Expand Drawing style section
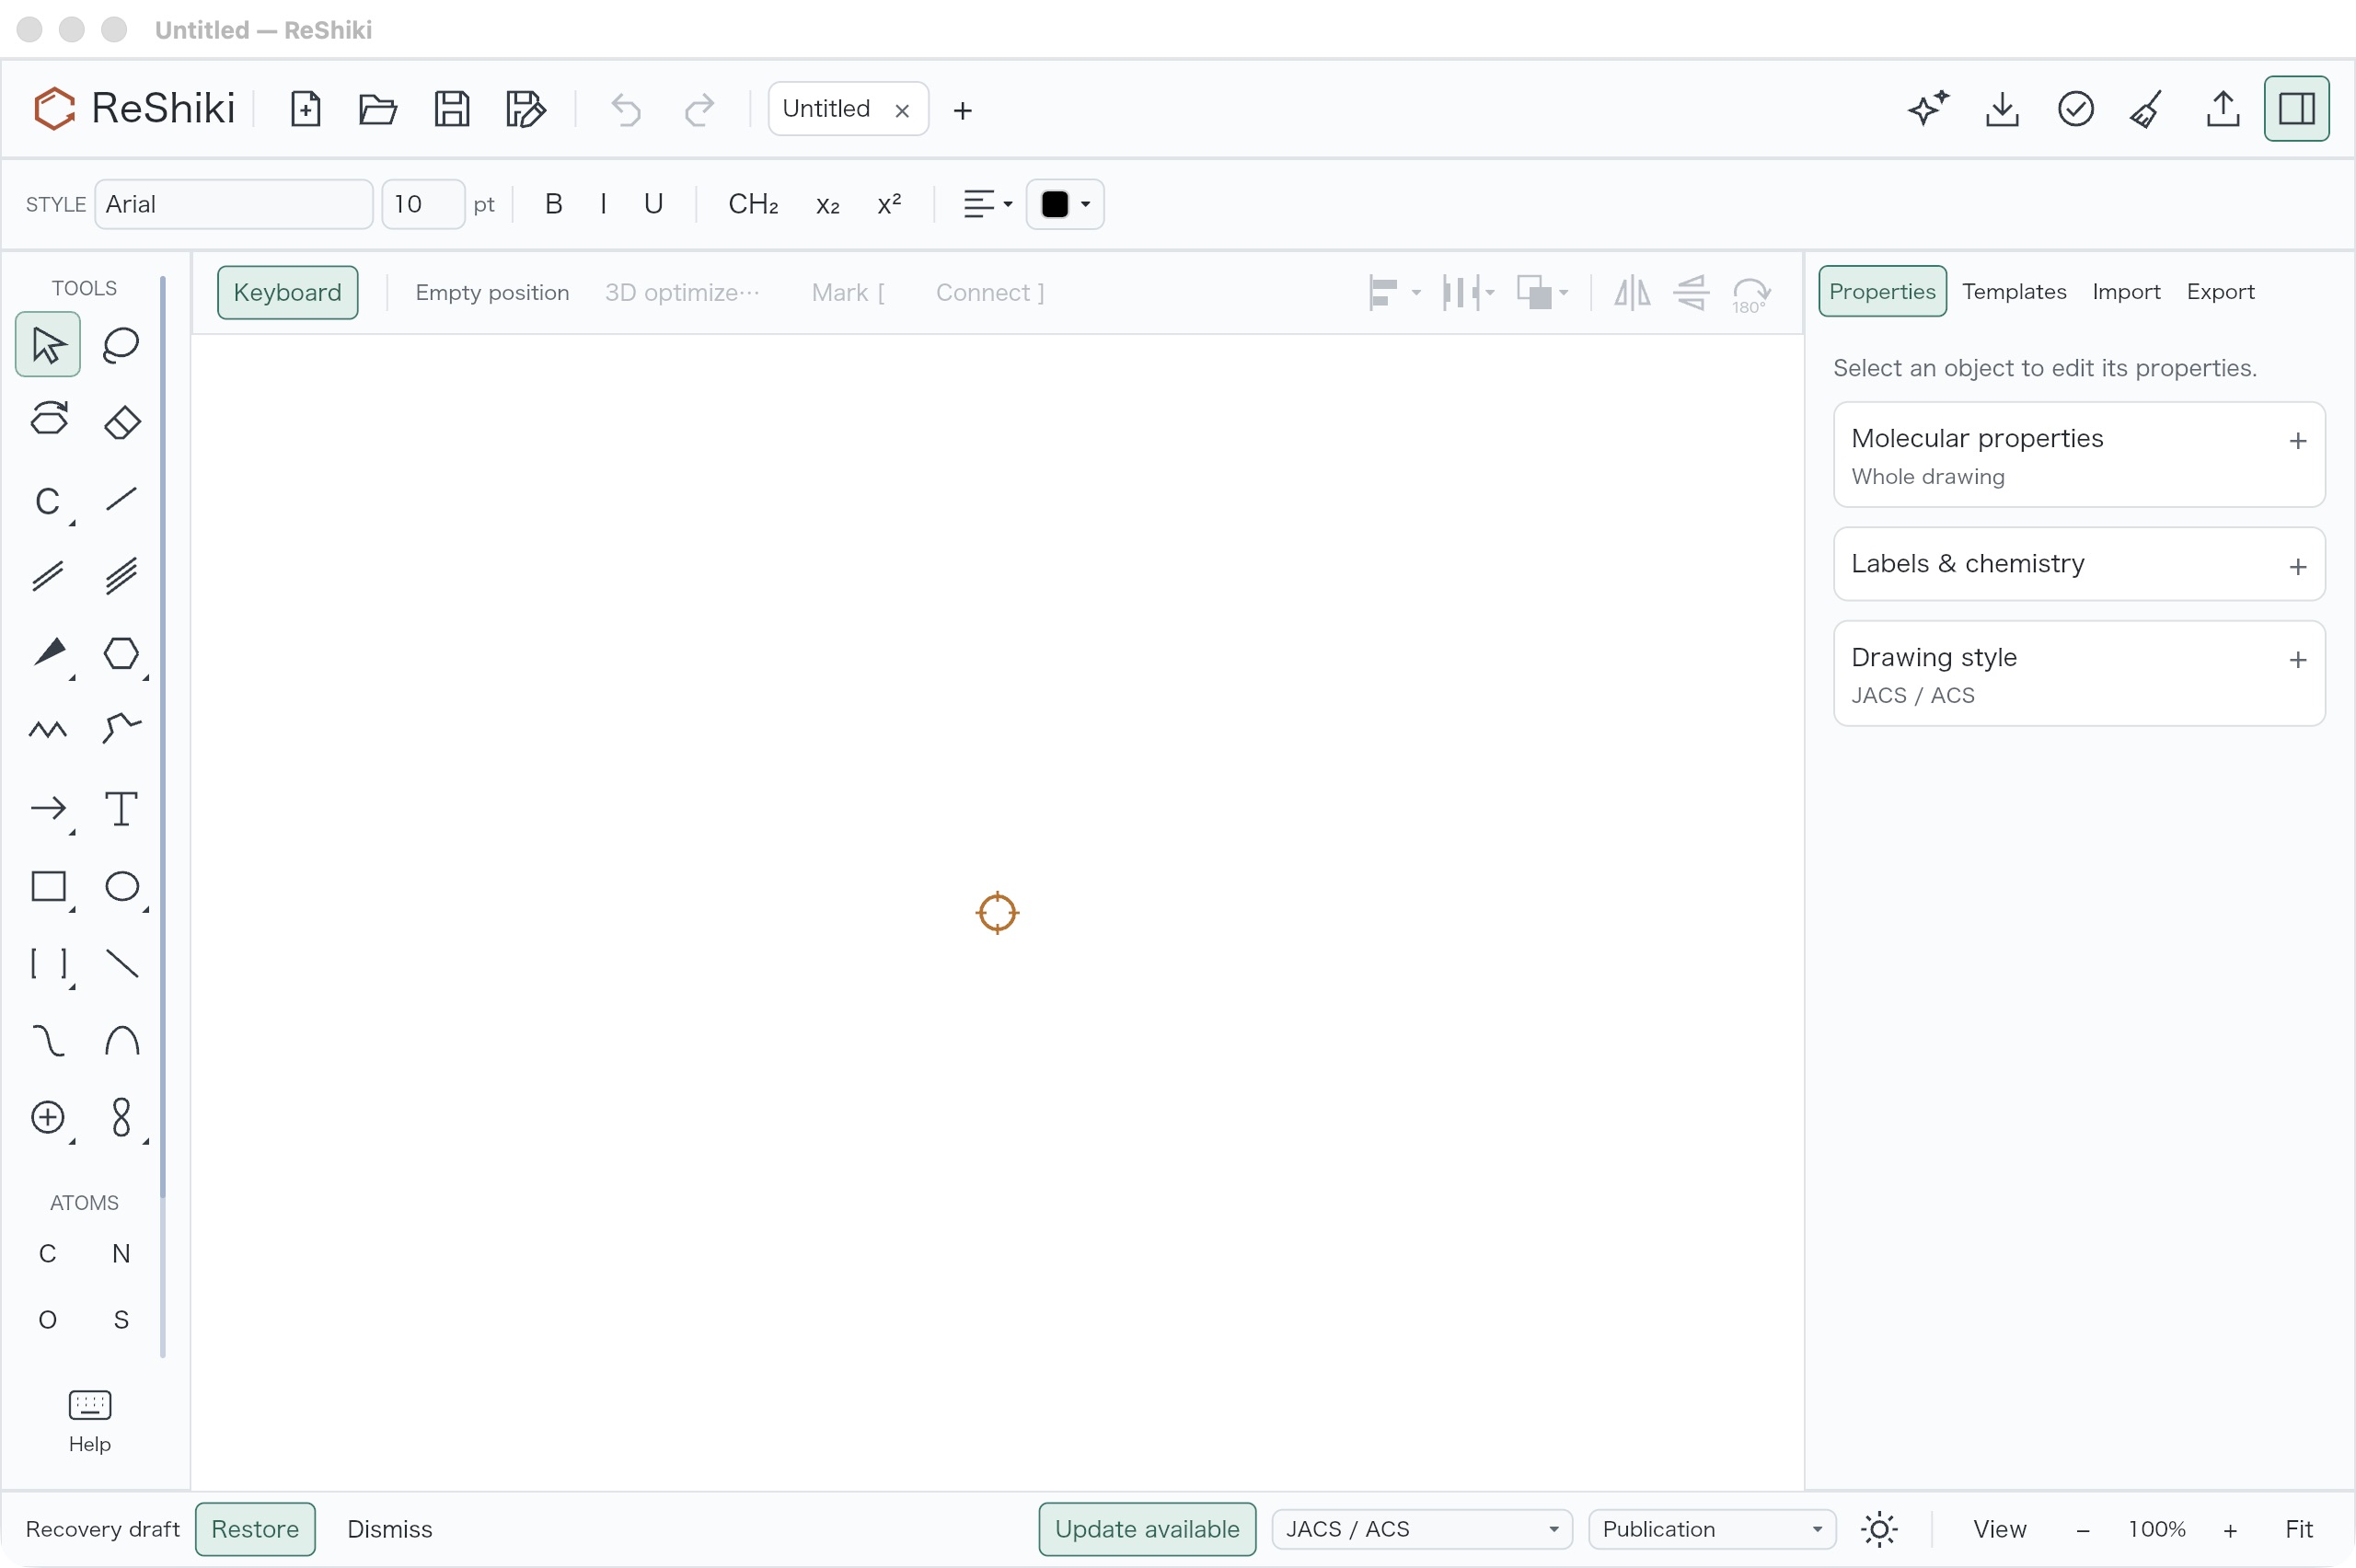Image resolution: width=2356 pixels, height=1568 pixels. (2079, 673)
